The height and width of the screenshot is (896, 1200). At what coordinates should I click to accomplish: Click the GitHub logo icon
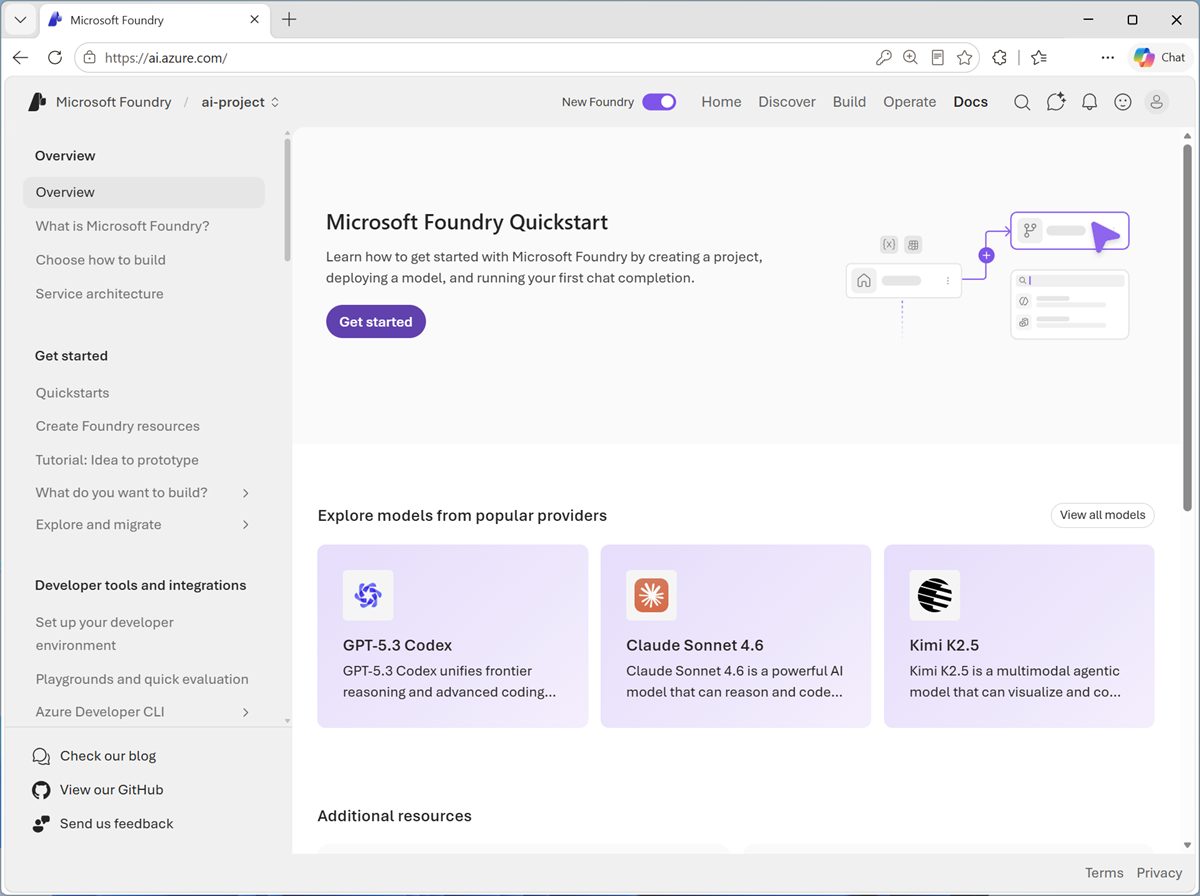click(41, 790)
